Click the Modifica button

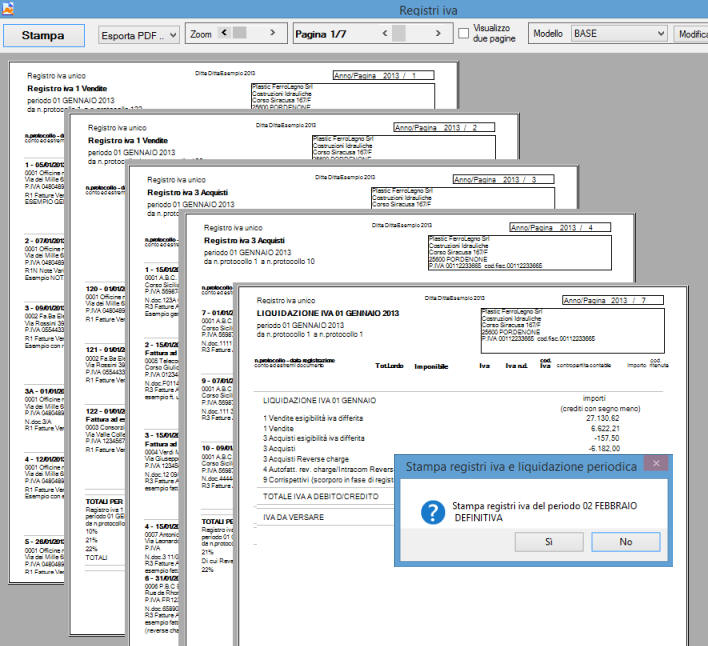tap(691, 34)
